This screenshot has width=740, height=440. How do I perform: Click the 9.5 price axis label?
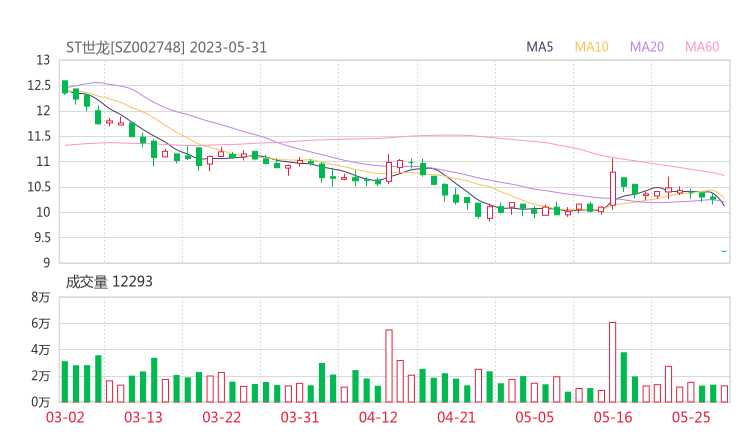click(42, 237)
